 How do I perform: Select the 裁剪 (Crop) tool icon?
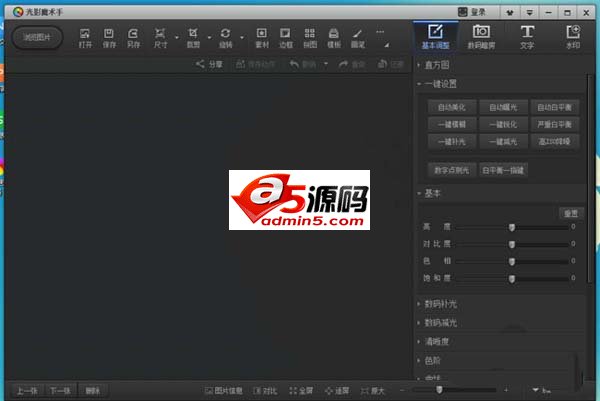tap(193, 37)
